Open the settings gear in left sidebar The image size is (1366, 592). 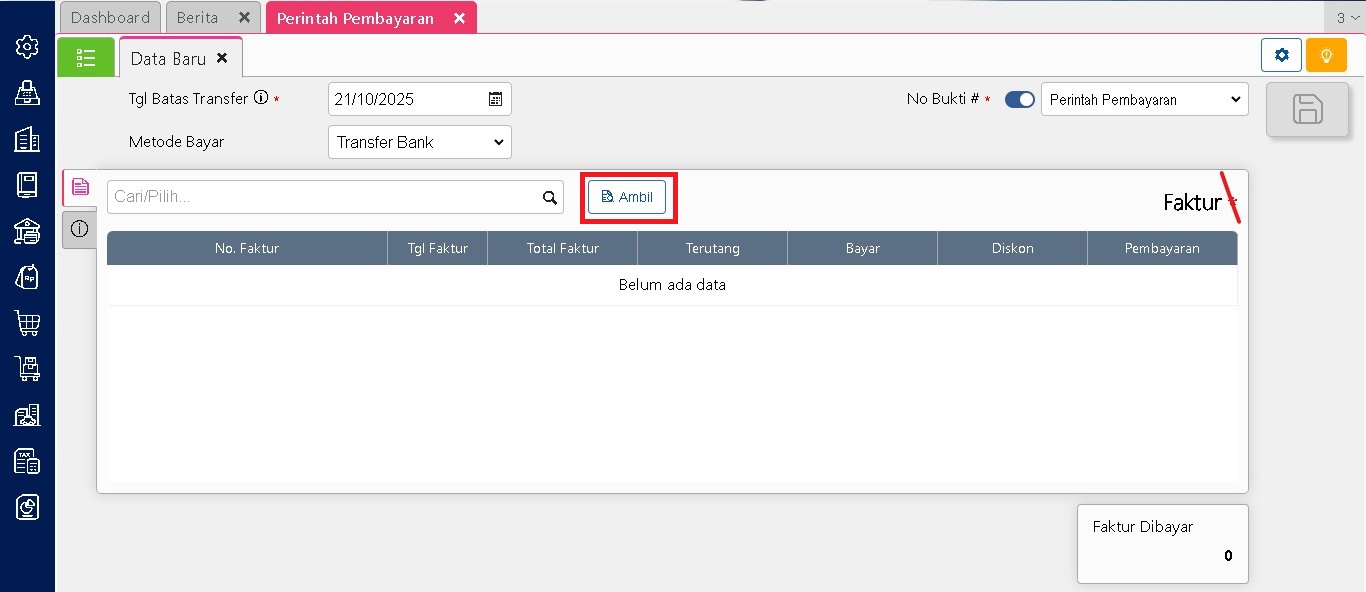click(x=27, y=47)
